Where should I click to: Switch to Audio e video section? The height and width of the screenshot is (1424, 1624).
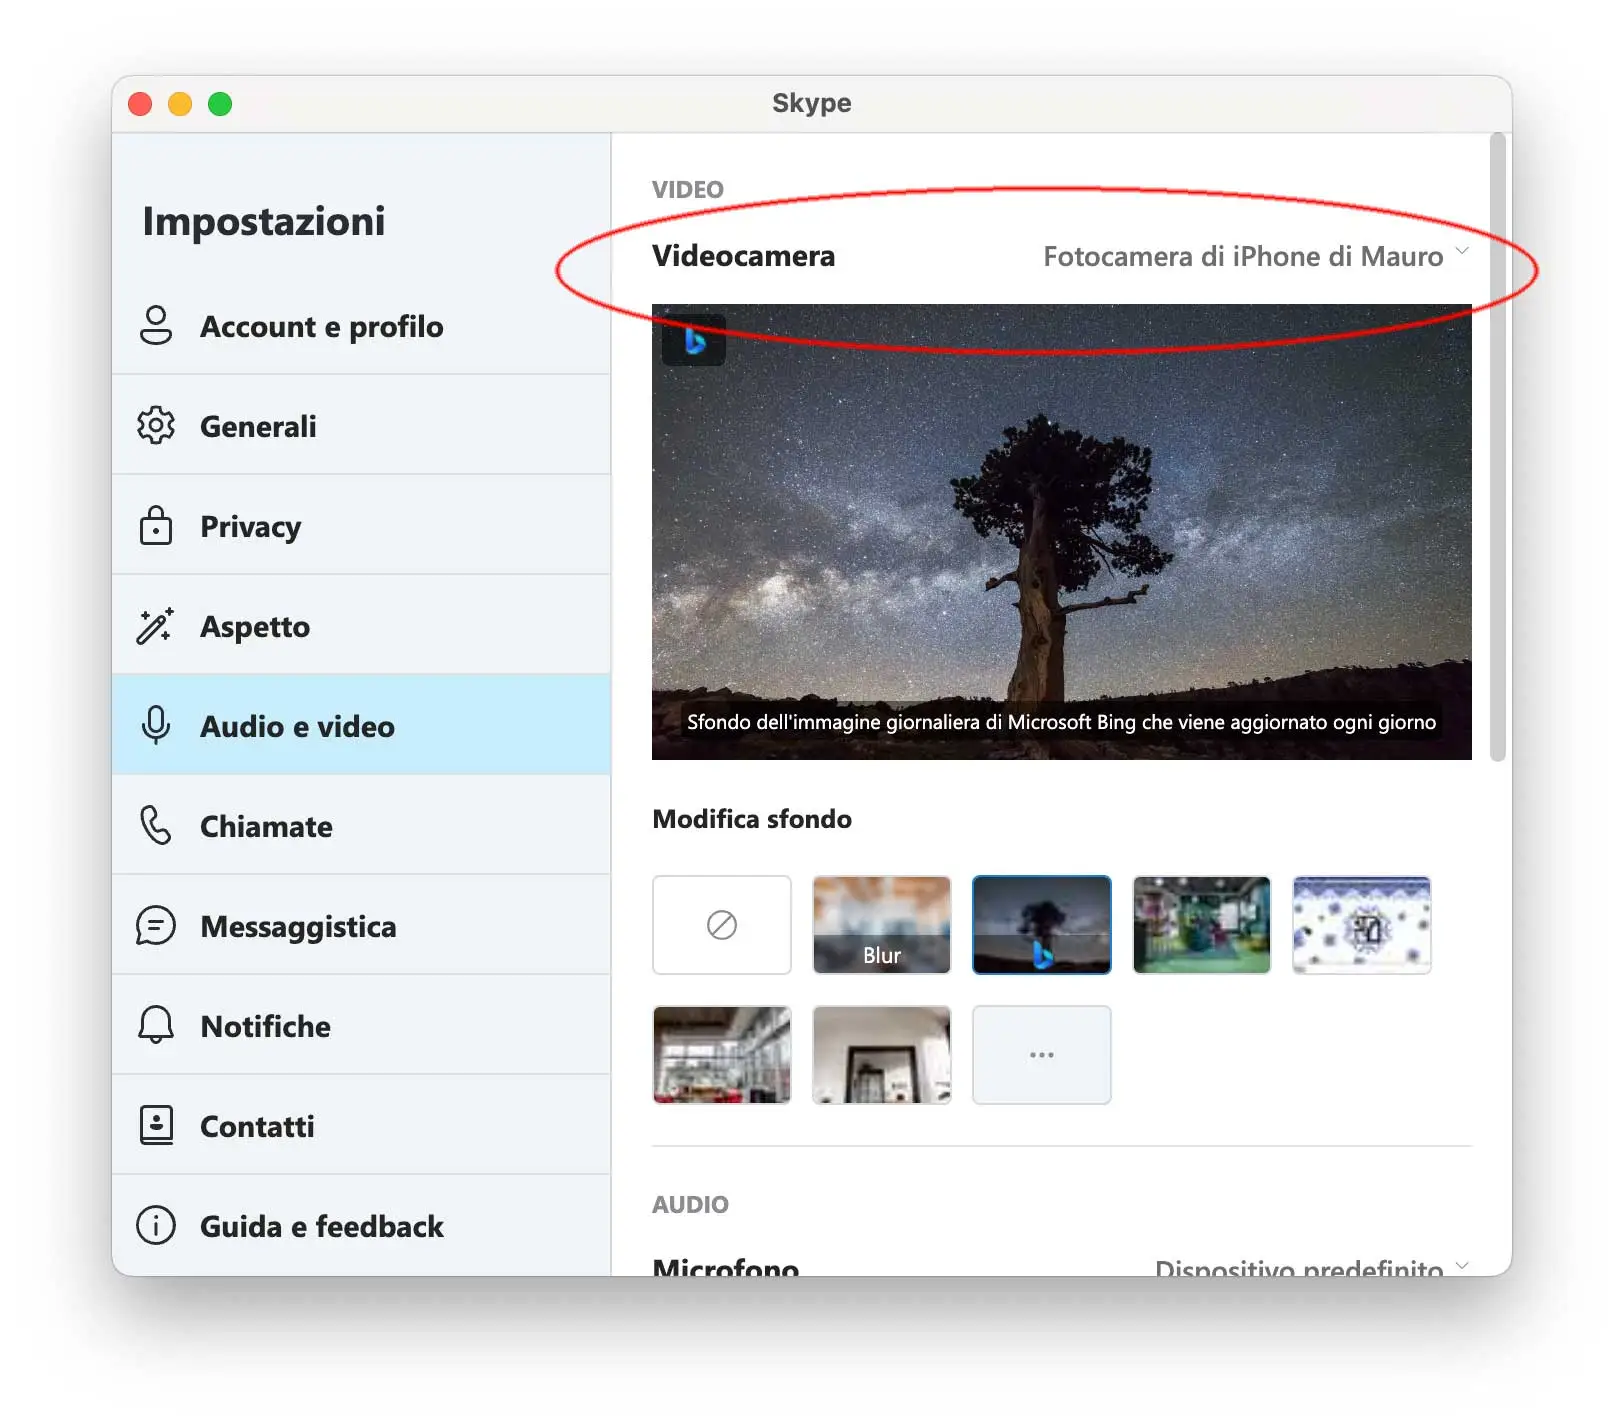[x=296, y=726]
